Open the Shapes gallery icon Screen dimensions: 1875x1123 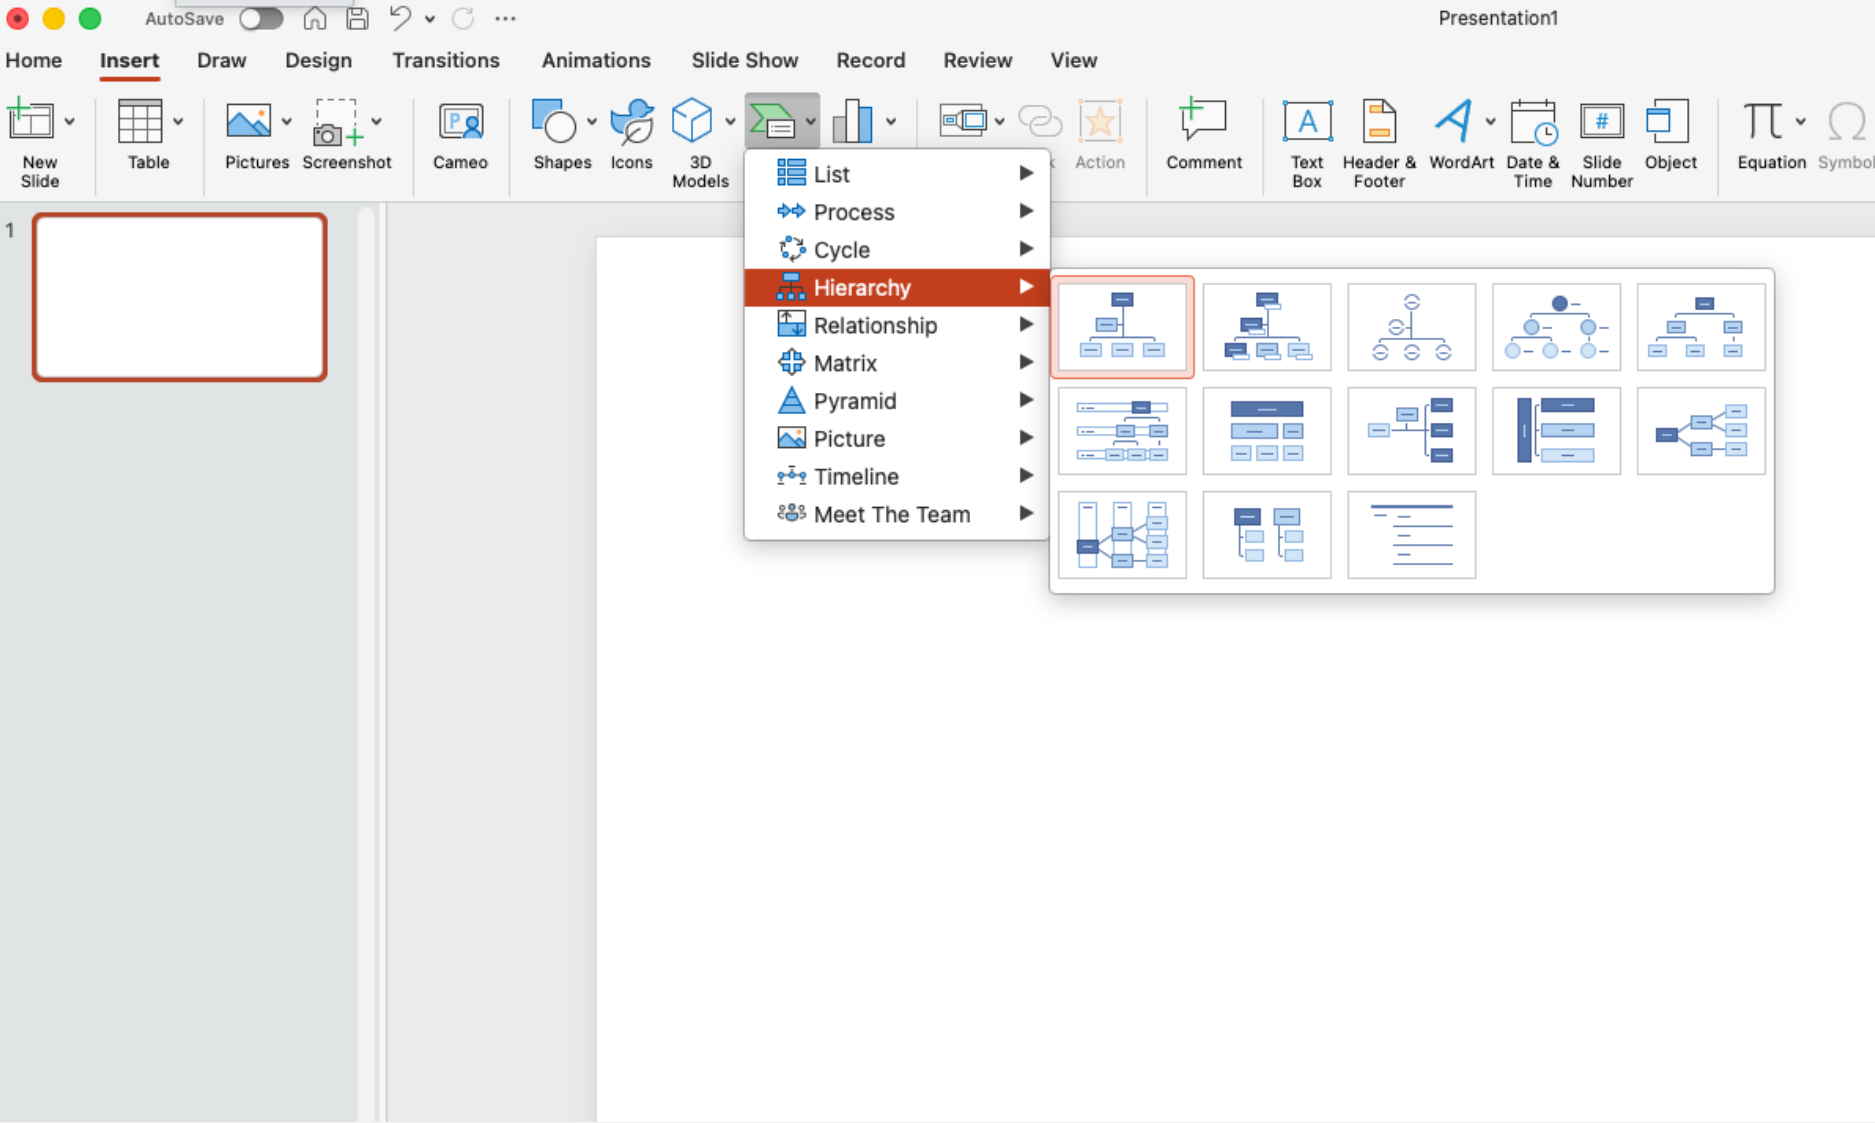pos(554,122)
